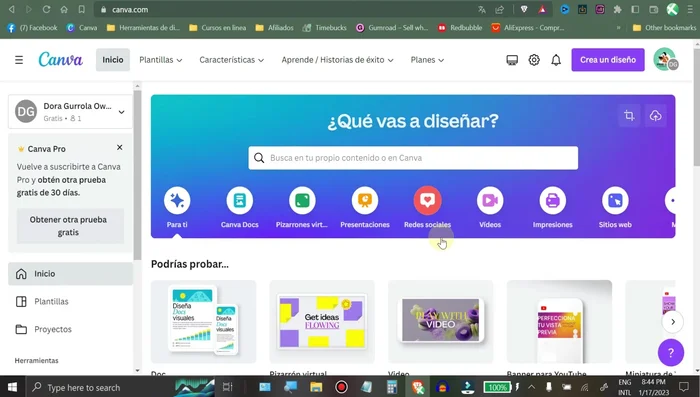The height and width of the screenshot is (397, 700).
Task: Go back in the browser
Action: point(12,9)
